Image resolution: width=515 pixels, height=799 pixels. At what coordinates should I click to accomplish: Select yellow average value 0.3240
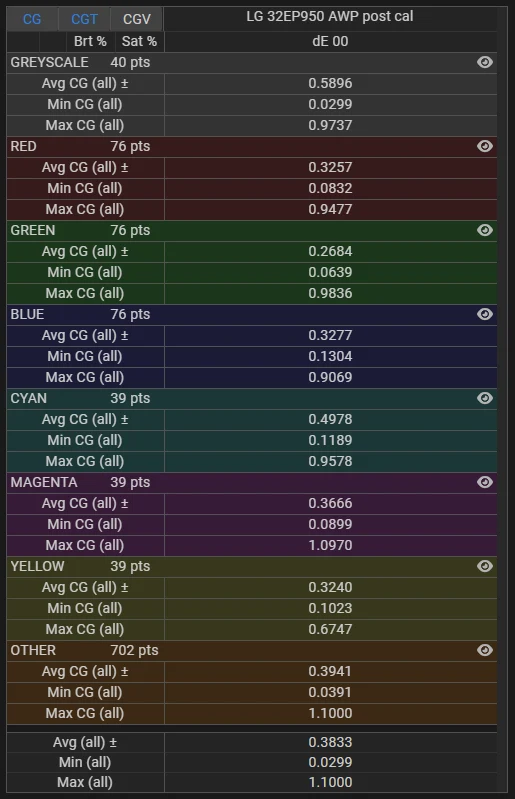(x=330, y=588)
